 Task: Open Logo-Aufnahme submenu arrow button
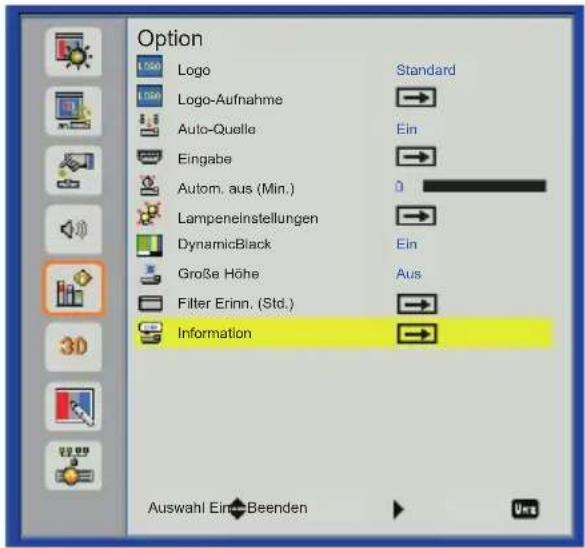coord(416,98)
